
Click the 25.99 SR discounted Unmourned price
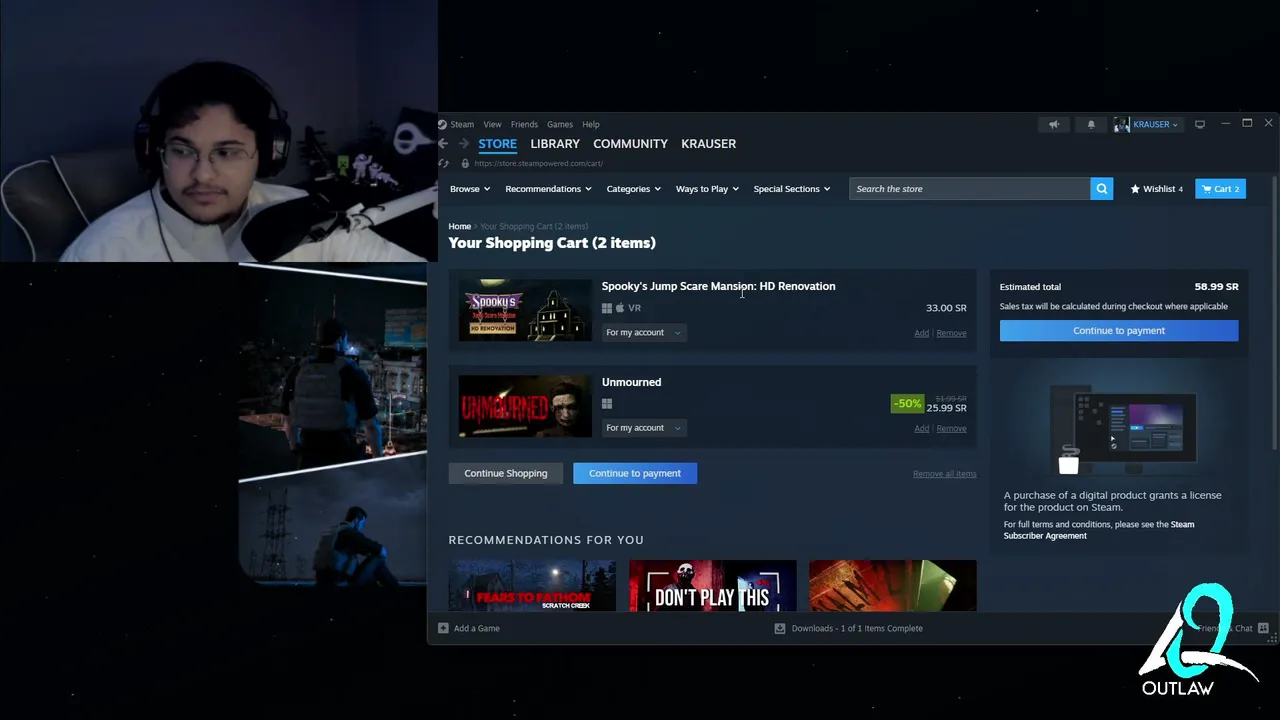click(x=946, y=408)
